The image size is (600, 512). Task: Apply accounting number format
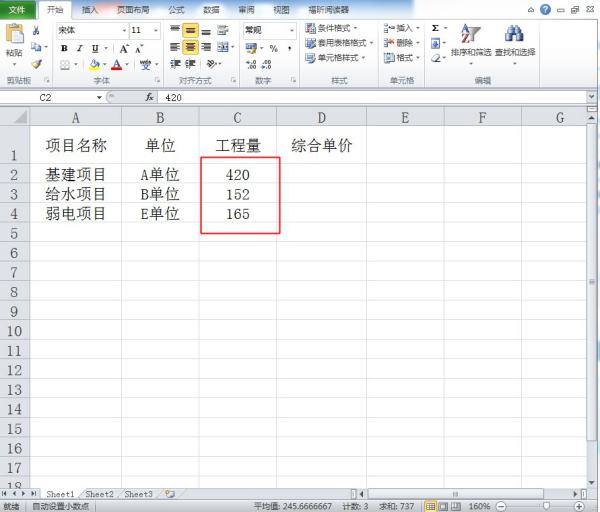point(251,48)
